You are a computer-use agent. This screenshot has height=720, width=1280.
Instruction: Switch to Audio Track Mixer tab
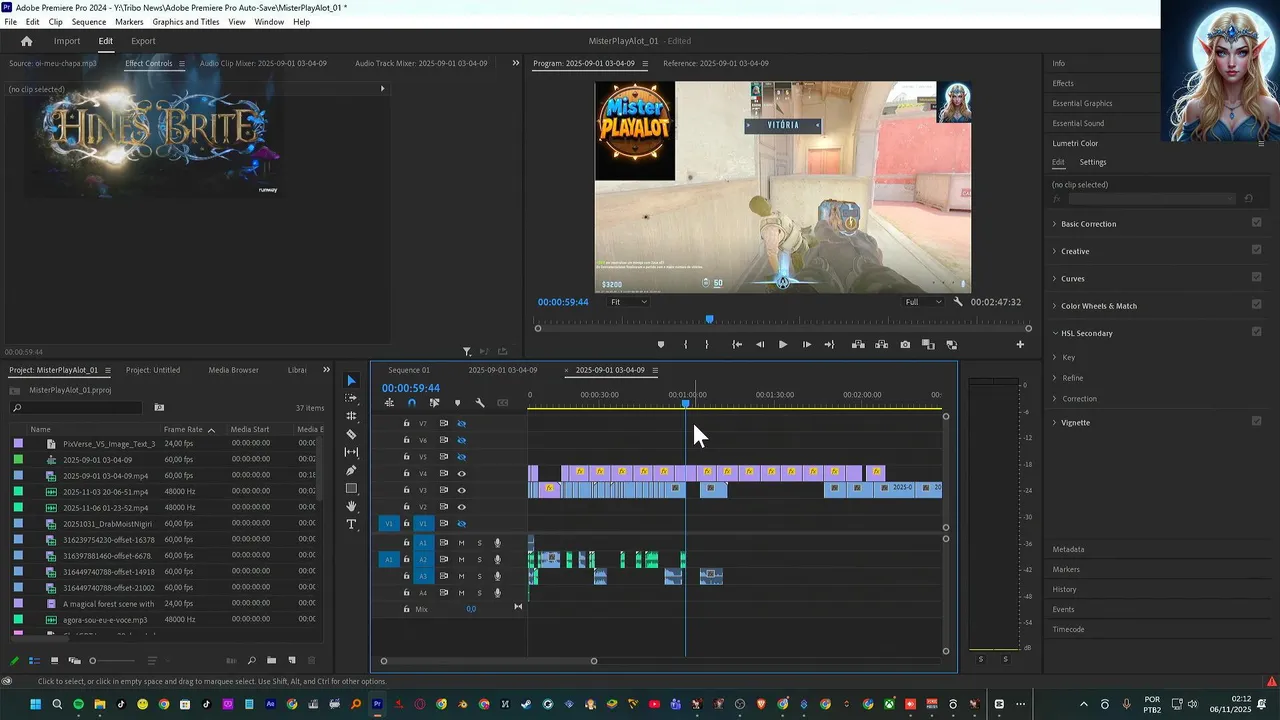[x=421, y=63]
